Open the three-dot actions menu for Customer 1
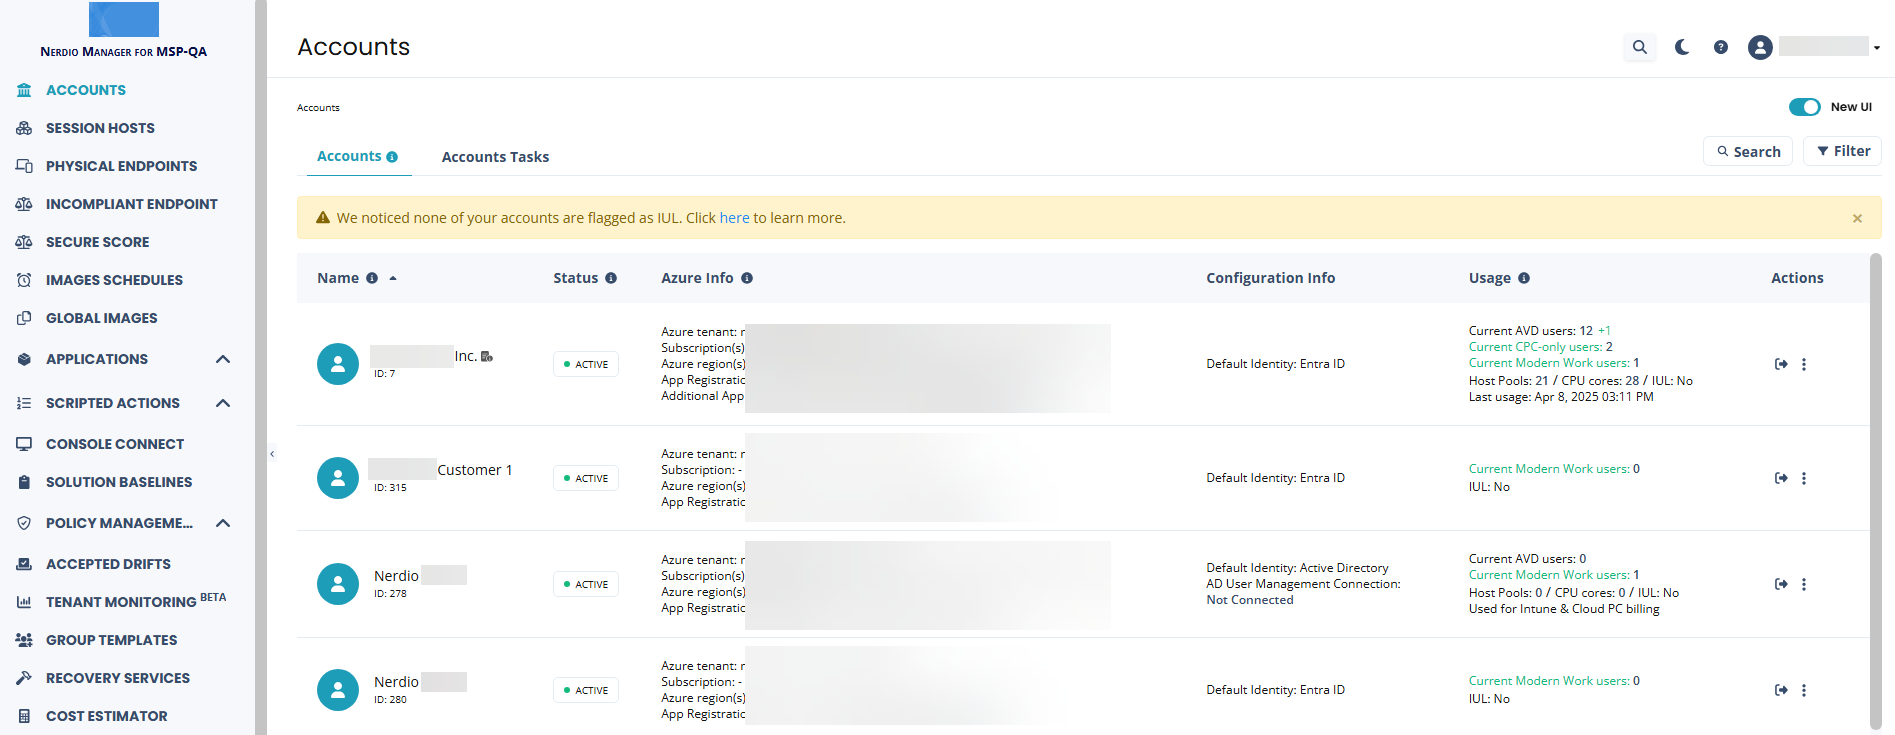 coord(1804,478)
